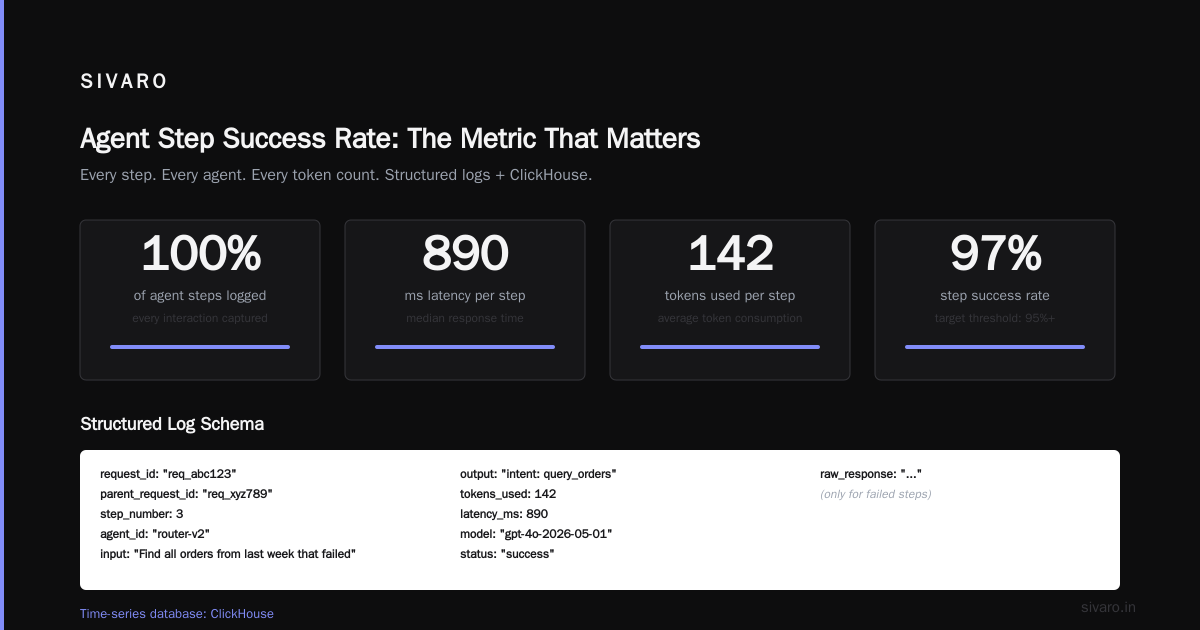This screenshot has height=630, width=1200.
Task: Click the progress bar under 100%
Action: click(200, 347)
